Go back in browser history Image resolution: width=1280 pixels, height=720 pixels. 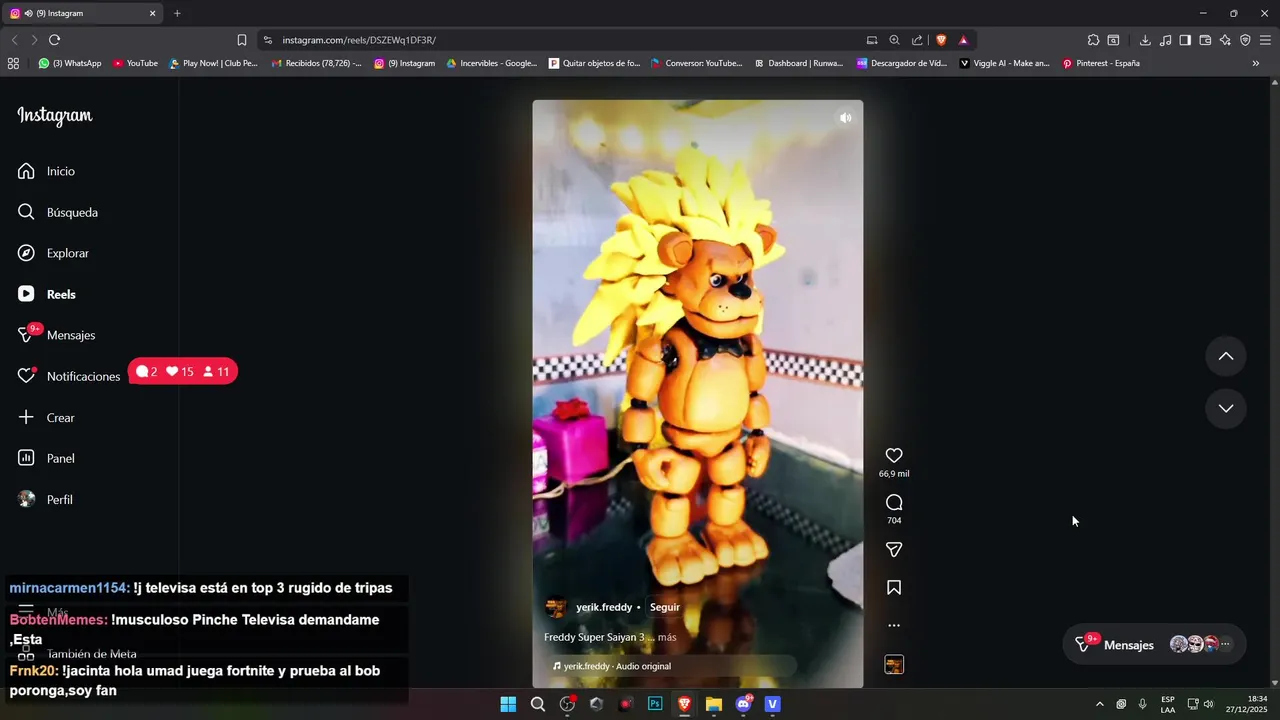14,40
